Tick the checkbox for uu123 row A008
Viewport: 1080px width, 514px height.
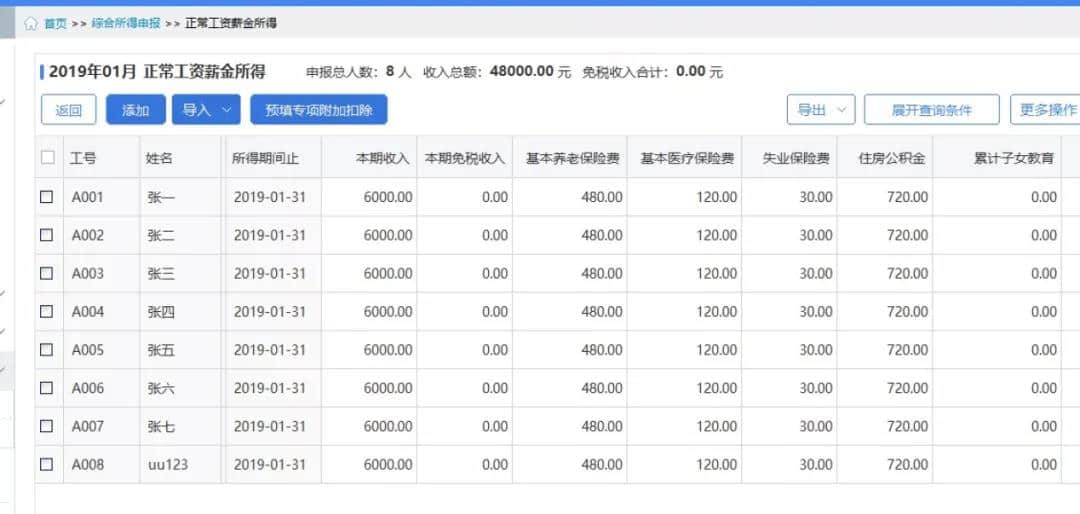coord(47,464)
